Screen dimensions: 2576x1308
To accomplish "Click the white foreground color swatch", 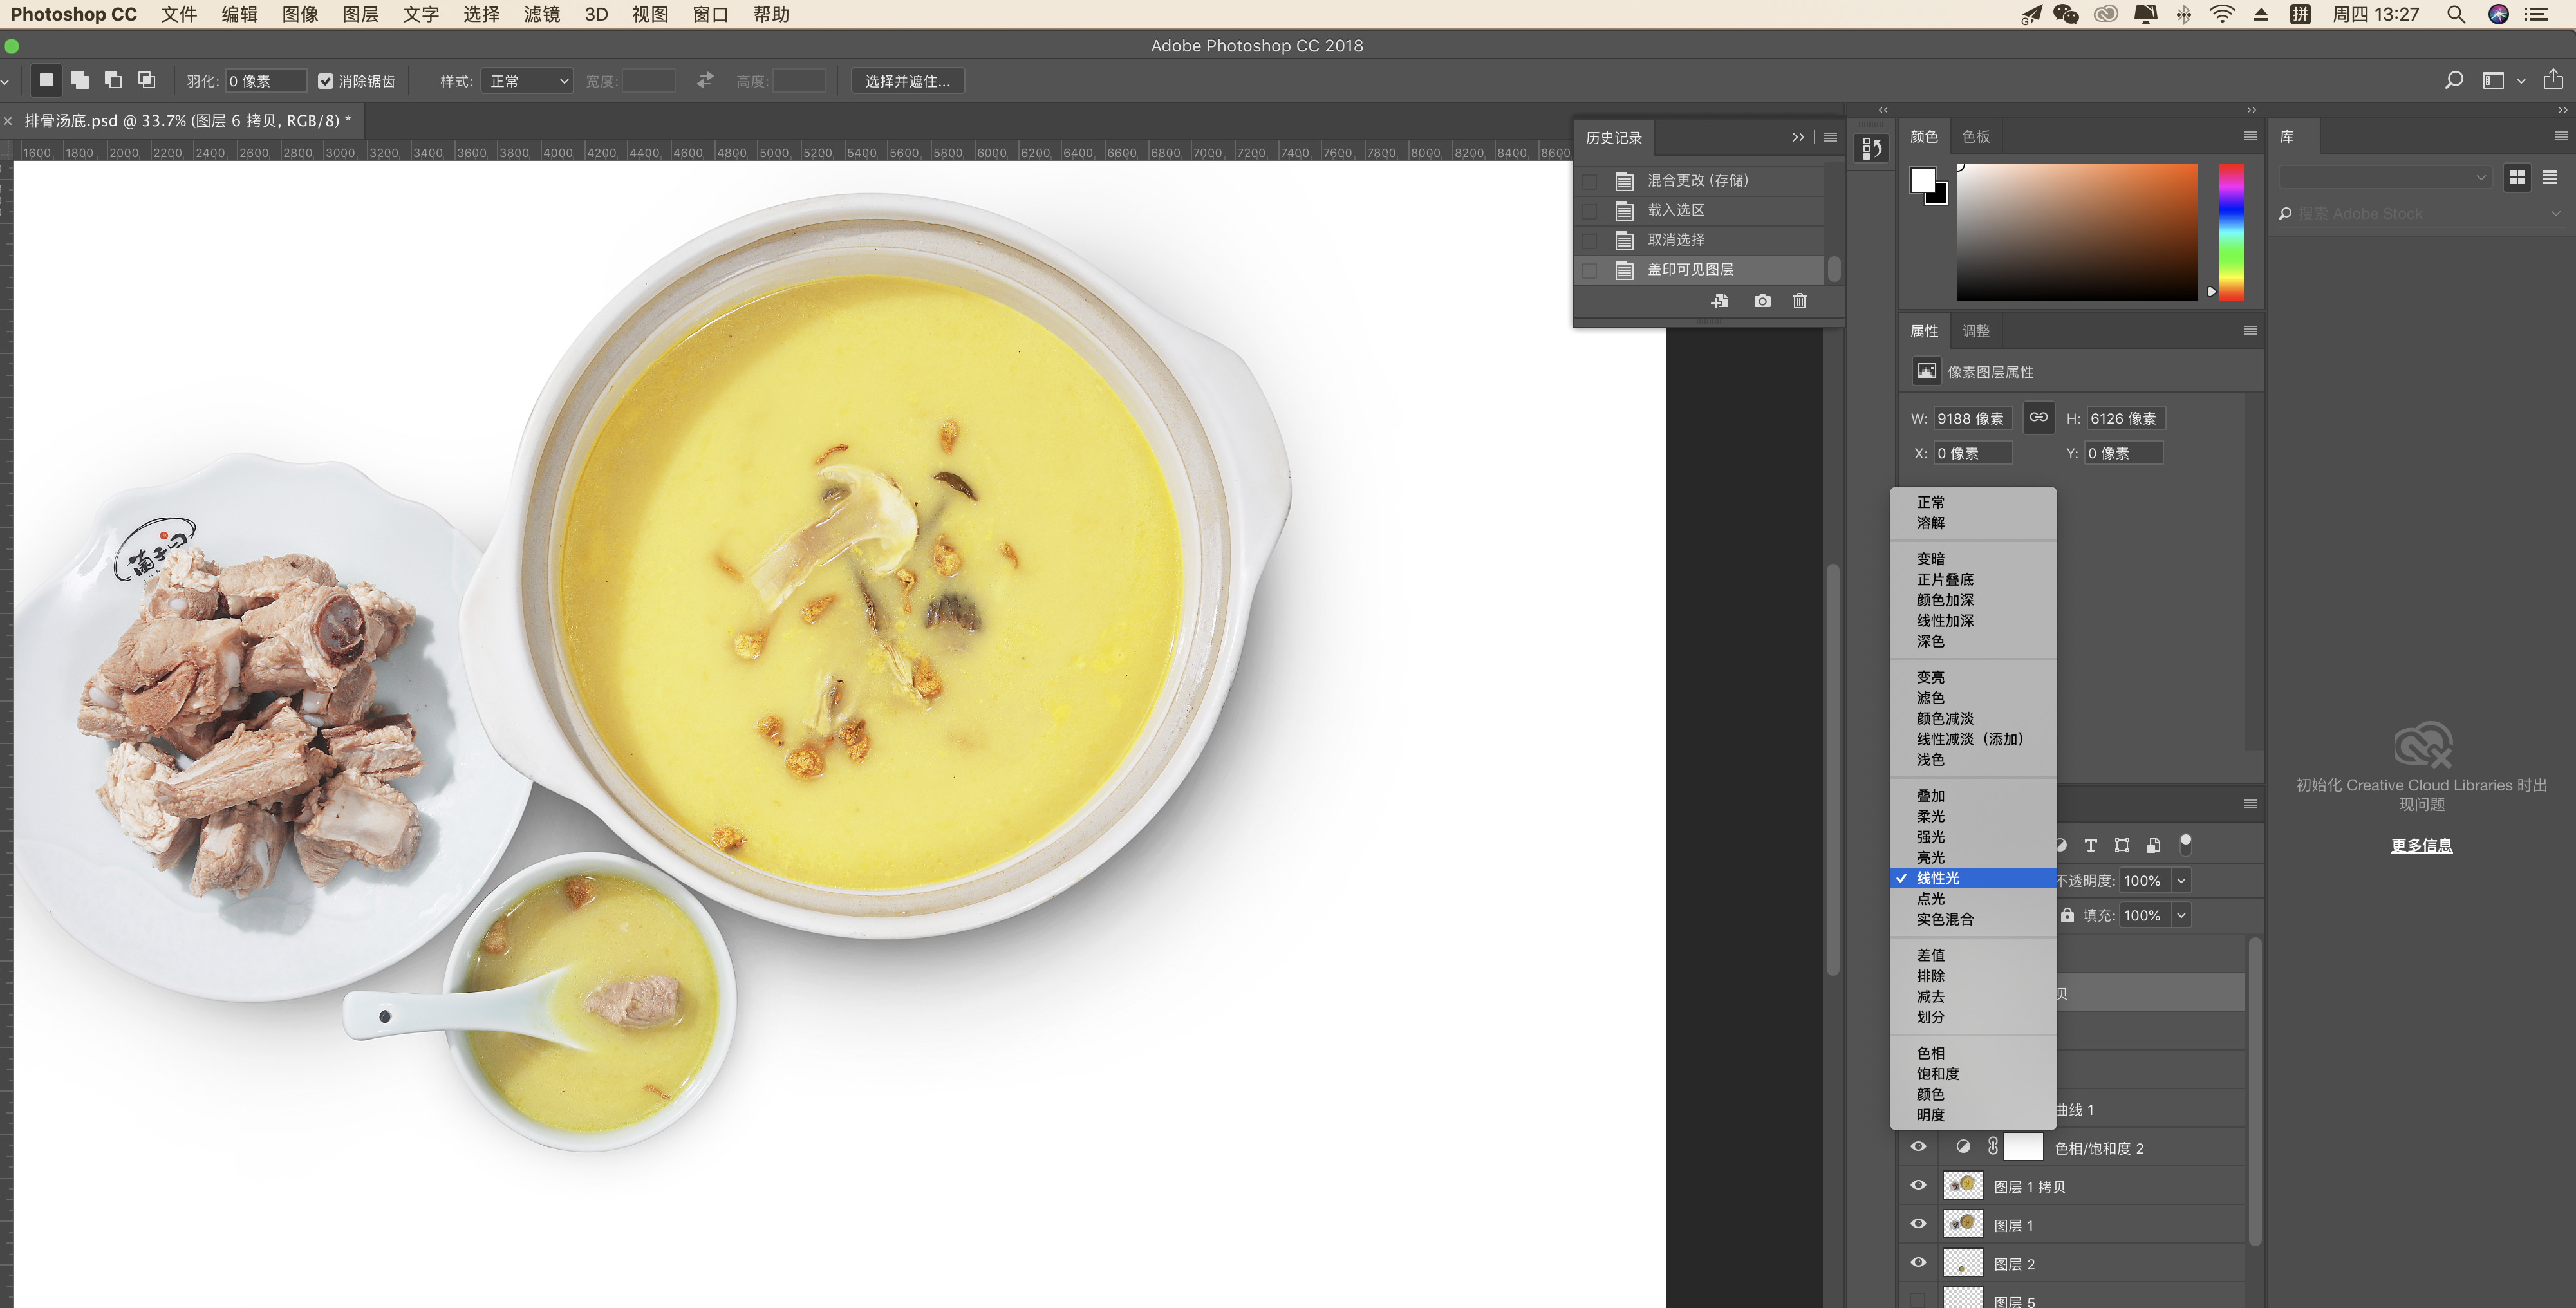I will point(1921,179).
